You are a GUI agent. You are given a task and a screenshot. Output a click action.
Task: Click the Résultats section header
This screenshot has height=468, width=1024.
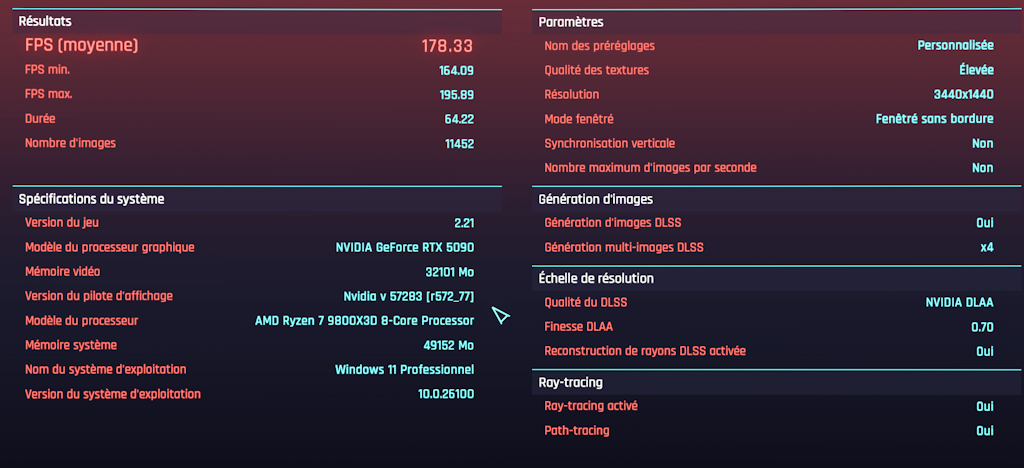[x=45, y=21]
